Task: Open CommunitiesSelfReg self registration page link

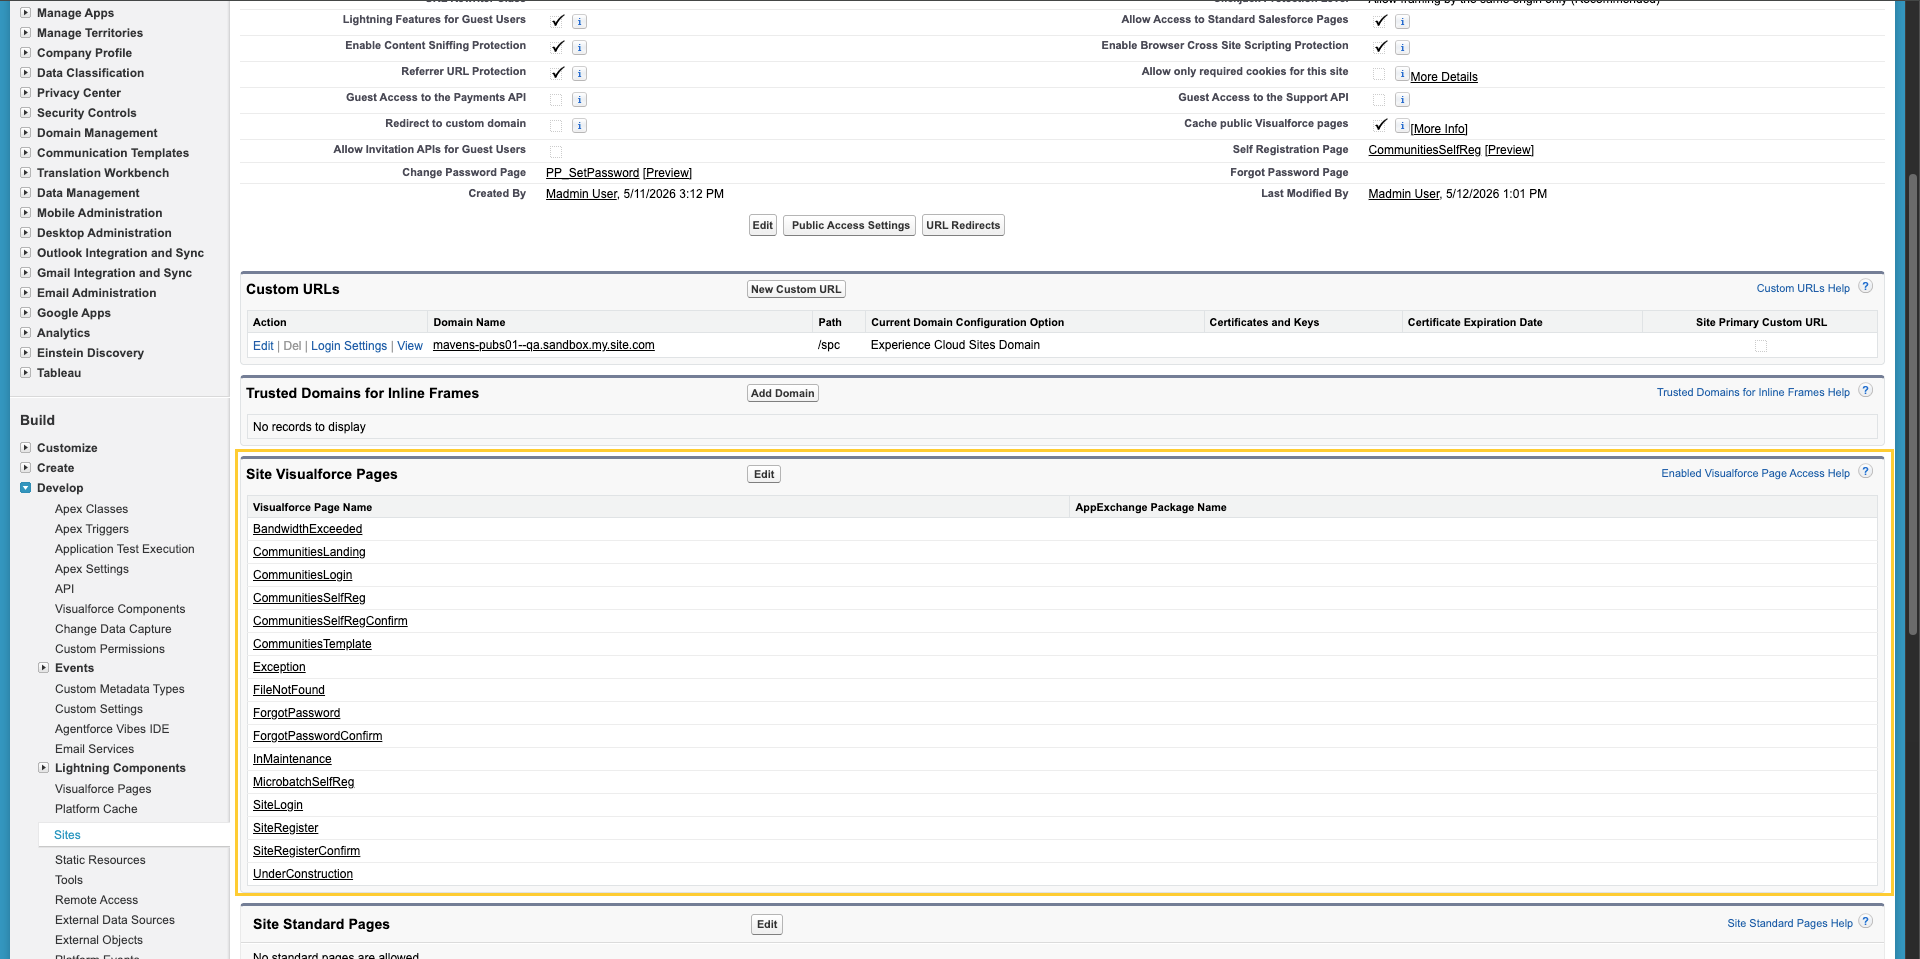Action: pos(1424,150)
